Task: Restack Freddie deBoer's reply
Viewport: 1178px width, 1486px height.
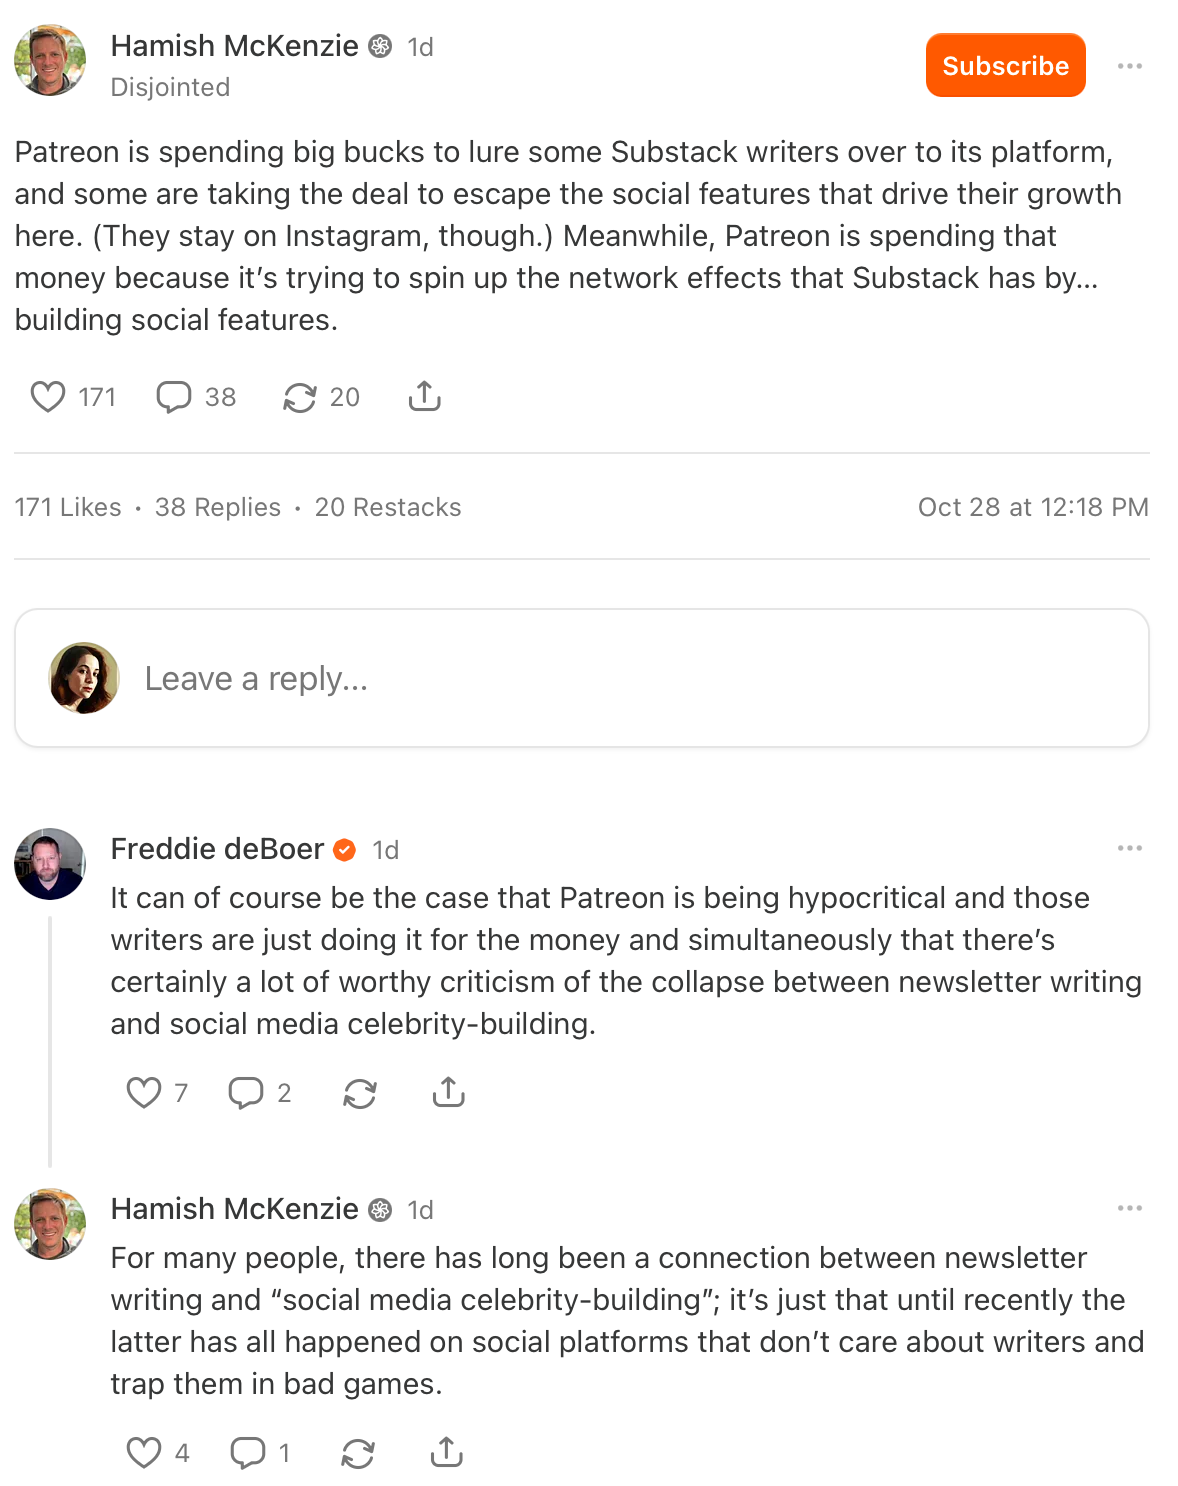Action: 360,1093
